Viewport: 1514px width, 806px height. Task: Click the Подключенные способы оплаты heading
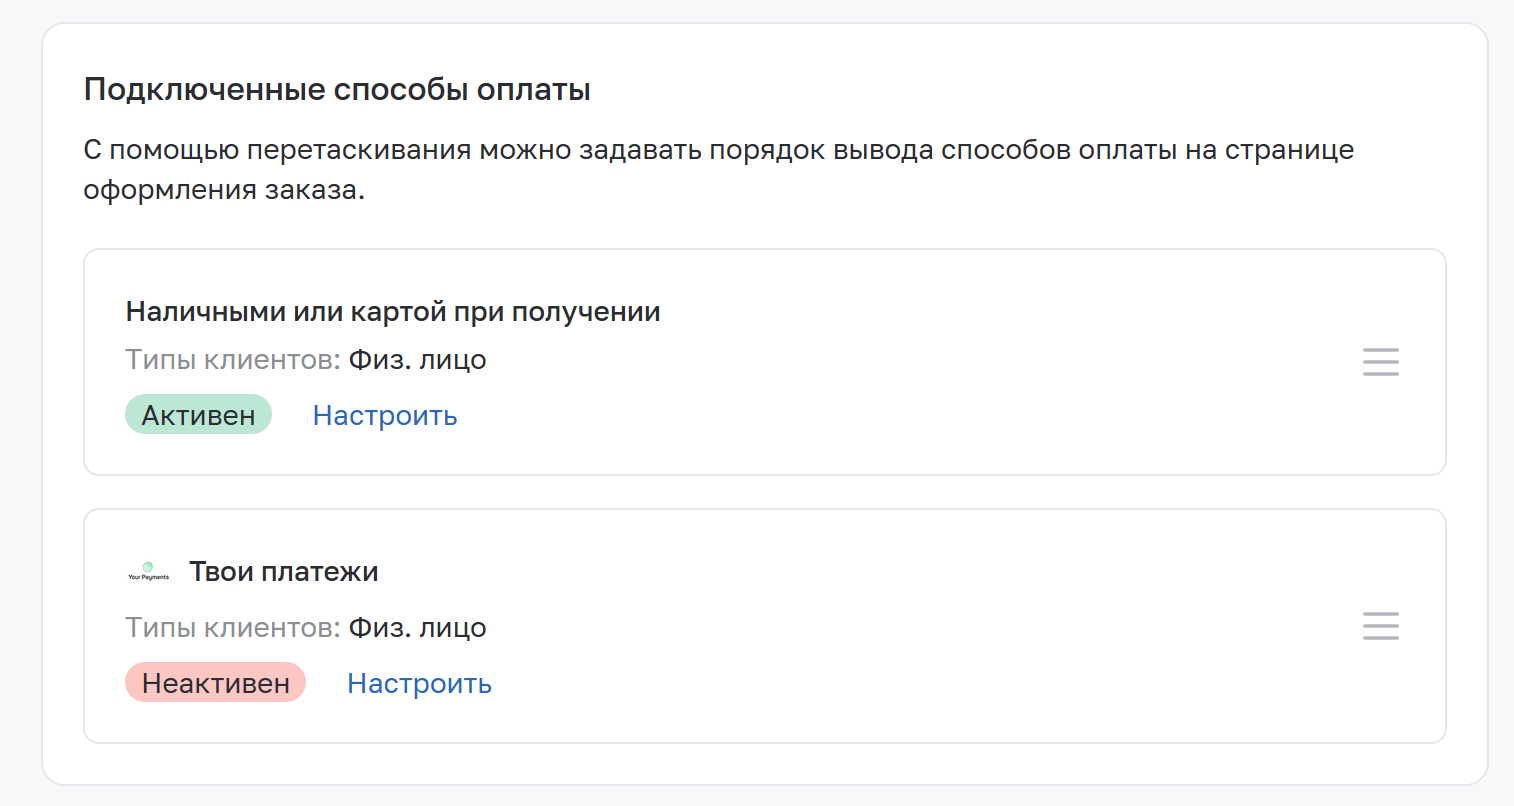tap(337, 90)
